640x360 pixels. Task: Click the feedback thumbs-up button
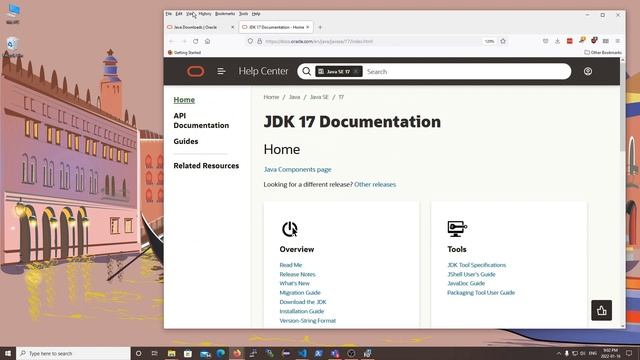click(x=602, y=311)
